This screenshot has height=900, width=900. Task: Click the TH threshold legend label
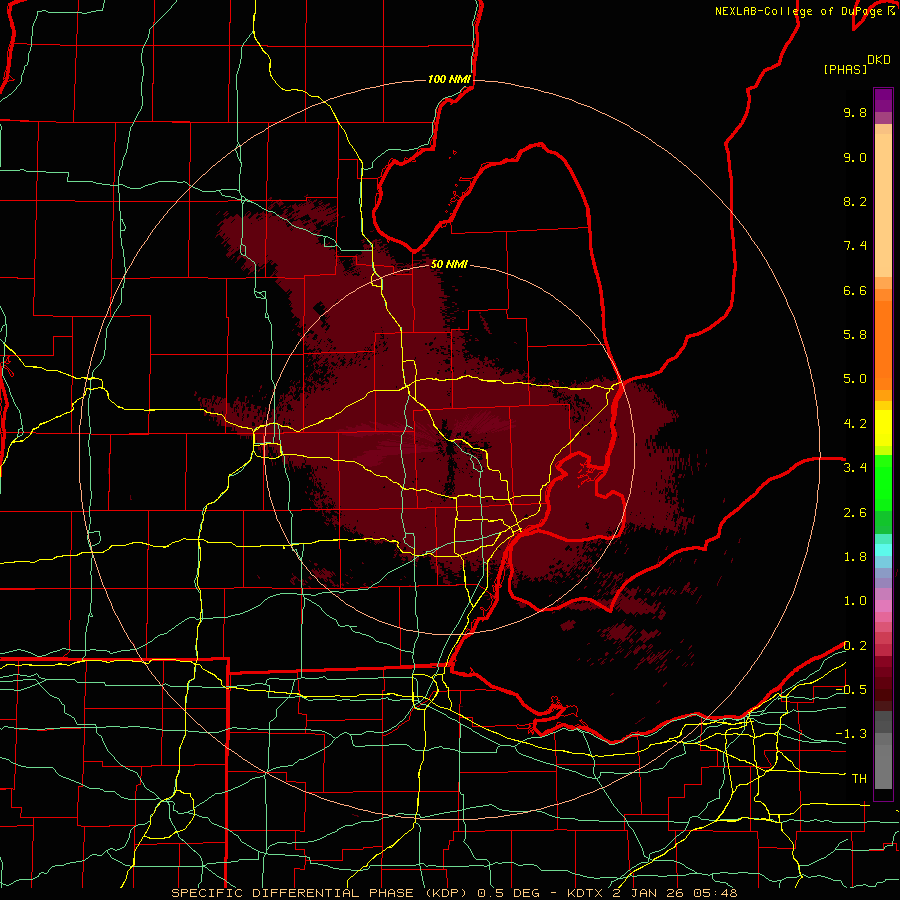pos(859,779)
